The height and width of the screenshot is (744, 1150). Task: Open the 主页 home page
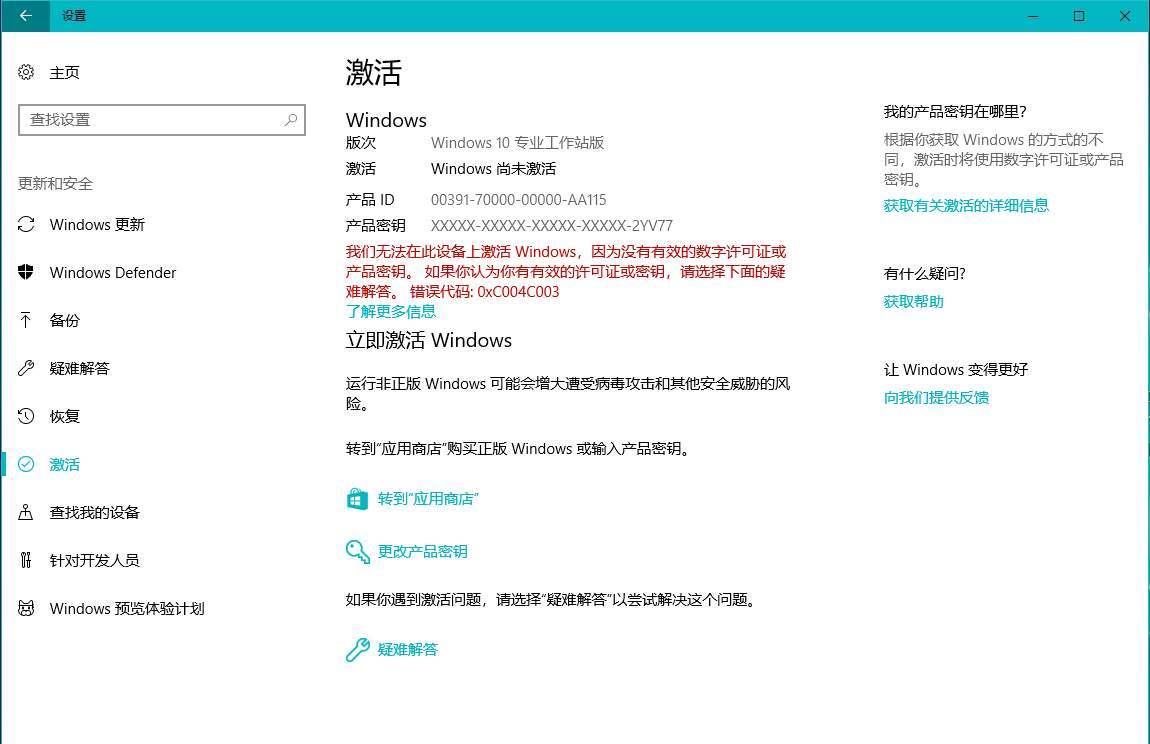pyautogui.click(x=65, y=73)
